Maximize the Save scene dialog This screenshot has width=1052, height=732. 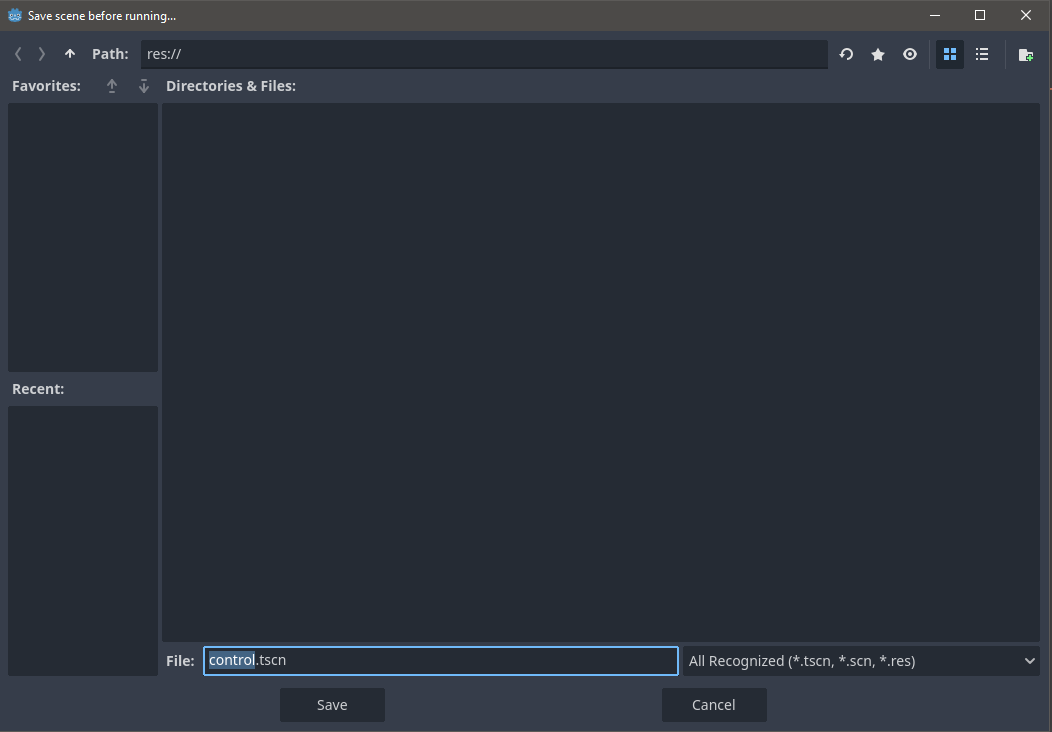tap(980, 15)
